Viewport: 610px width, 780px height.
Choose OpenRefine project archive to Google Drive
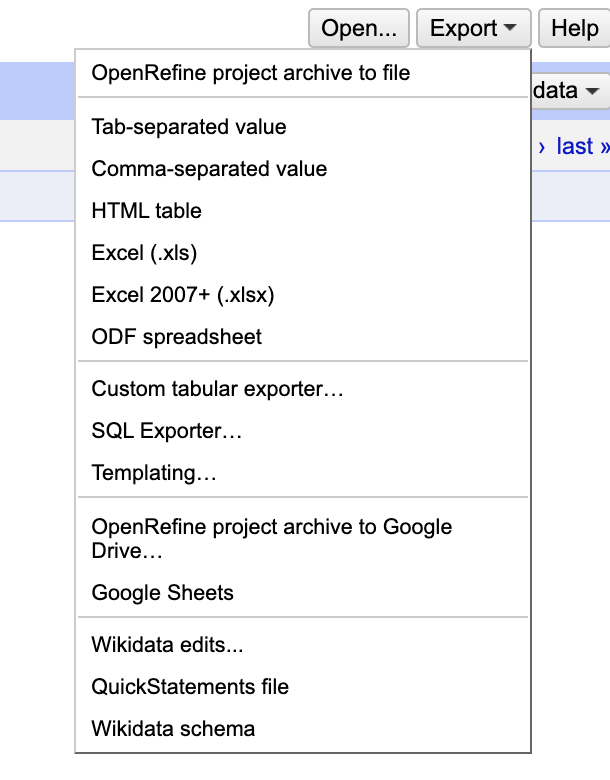point(303,538)
